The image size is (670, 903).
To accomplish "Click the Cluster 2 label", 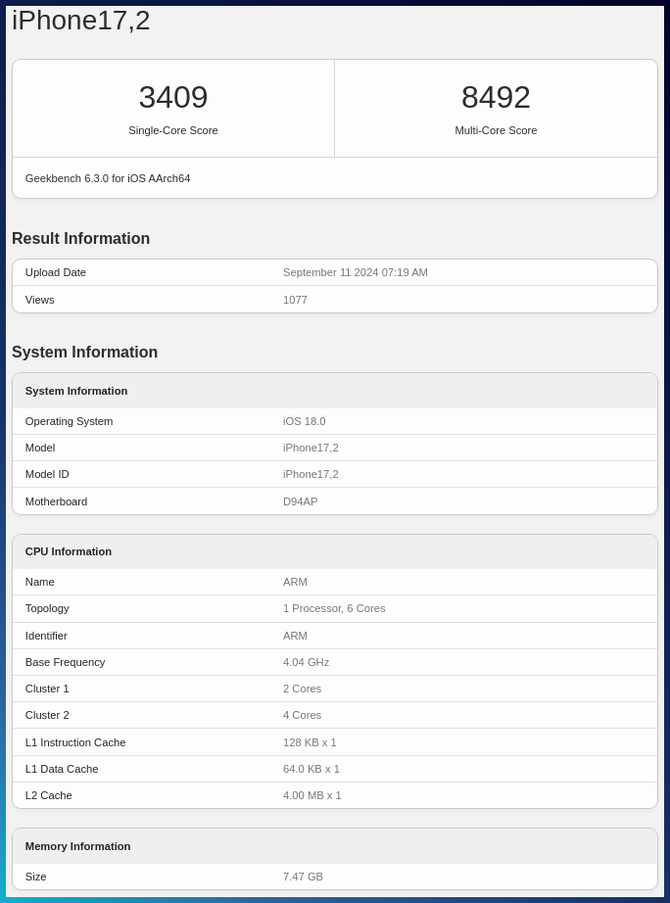I will (x=47, y=715).
